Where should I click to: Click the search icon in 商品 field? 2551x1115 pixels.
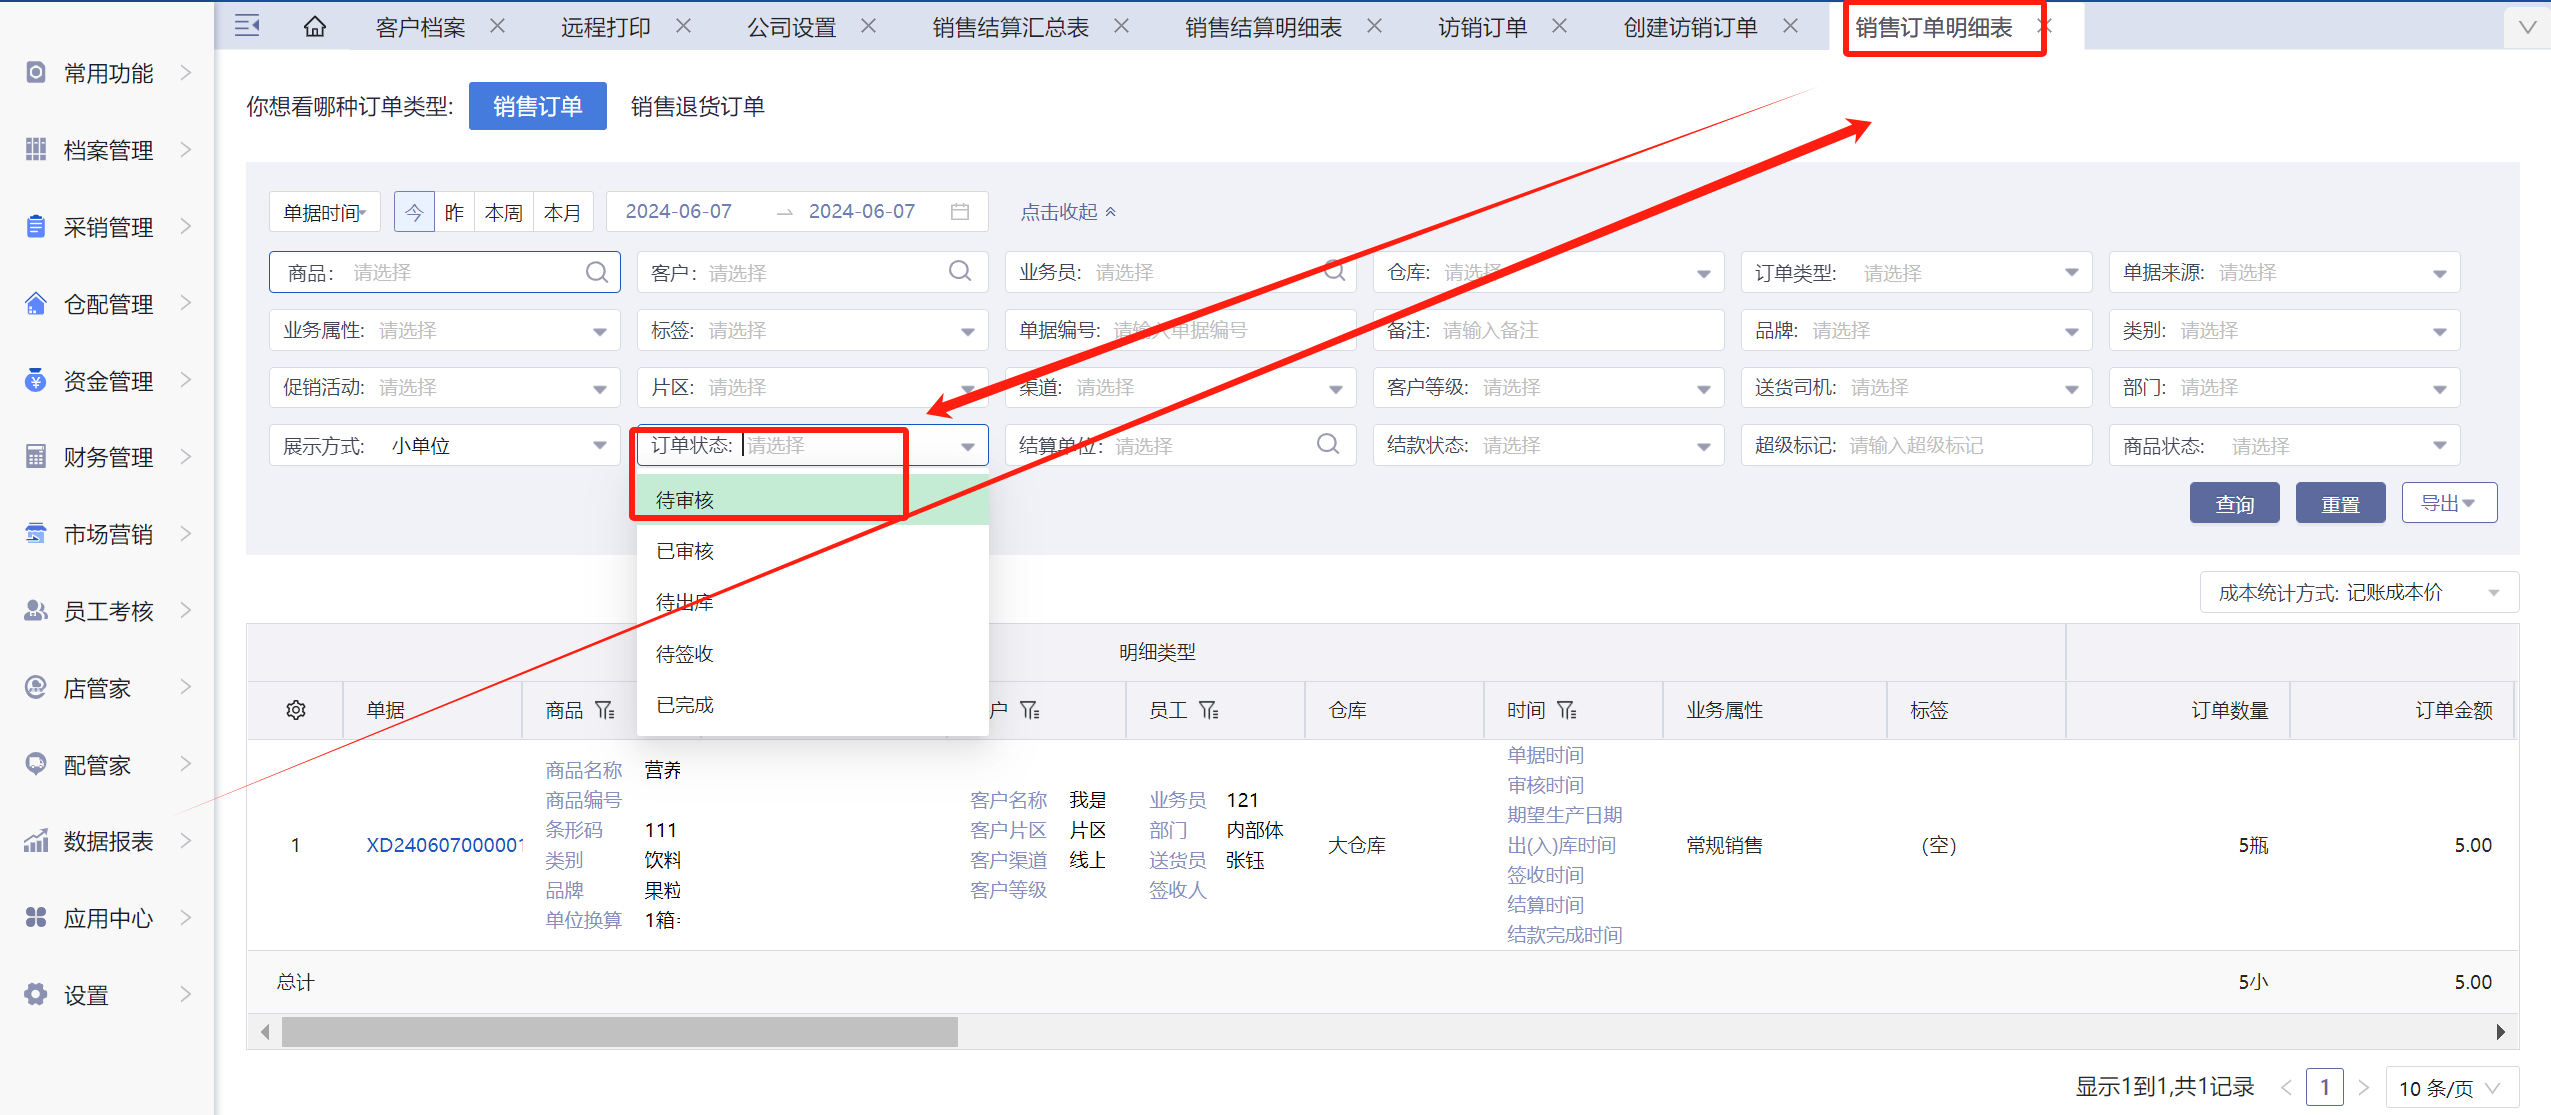(x=597, y=272)
